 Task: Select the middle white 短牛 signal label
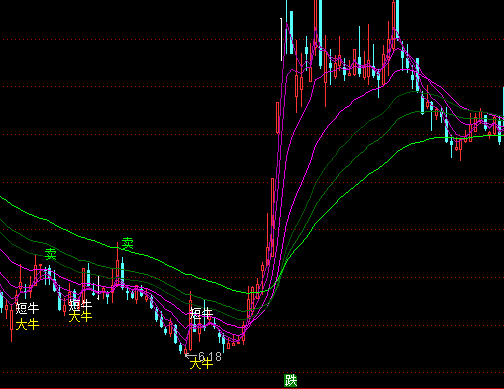coord(80,305)
